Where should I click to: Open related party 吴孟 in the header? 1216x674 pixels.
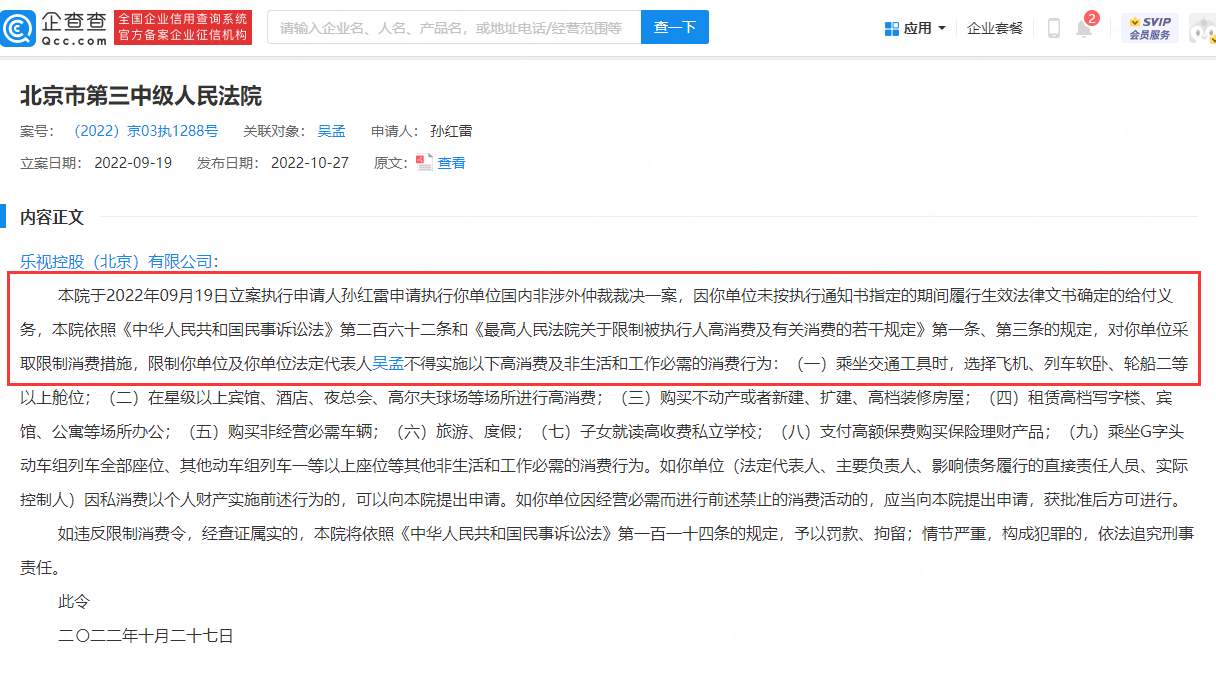(x=331, y=131)
